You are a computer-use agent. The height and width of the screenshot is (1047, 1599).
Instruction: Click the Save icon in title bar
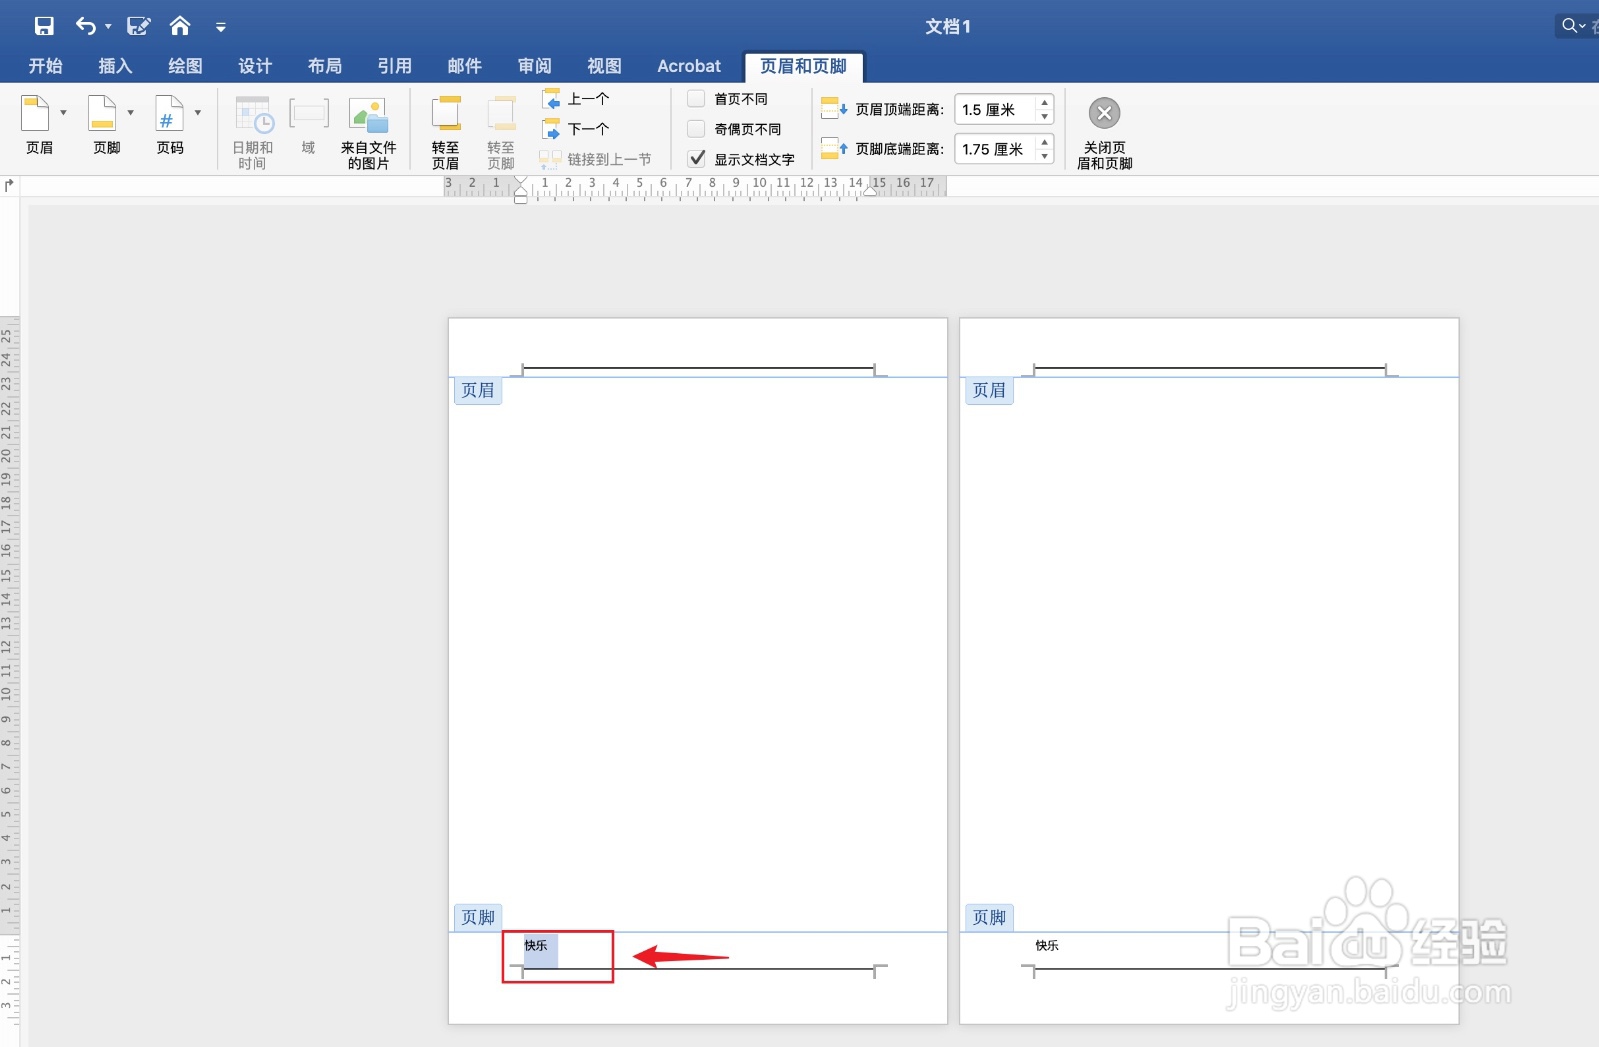point(44,26)
